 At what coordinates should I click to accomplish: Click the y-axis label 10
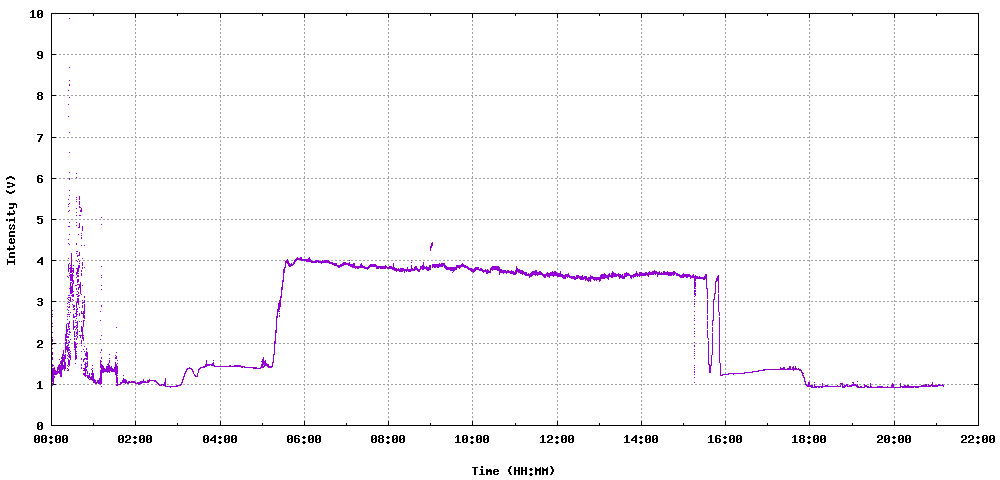[x=36, y=13]
